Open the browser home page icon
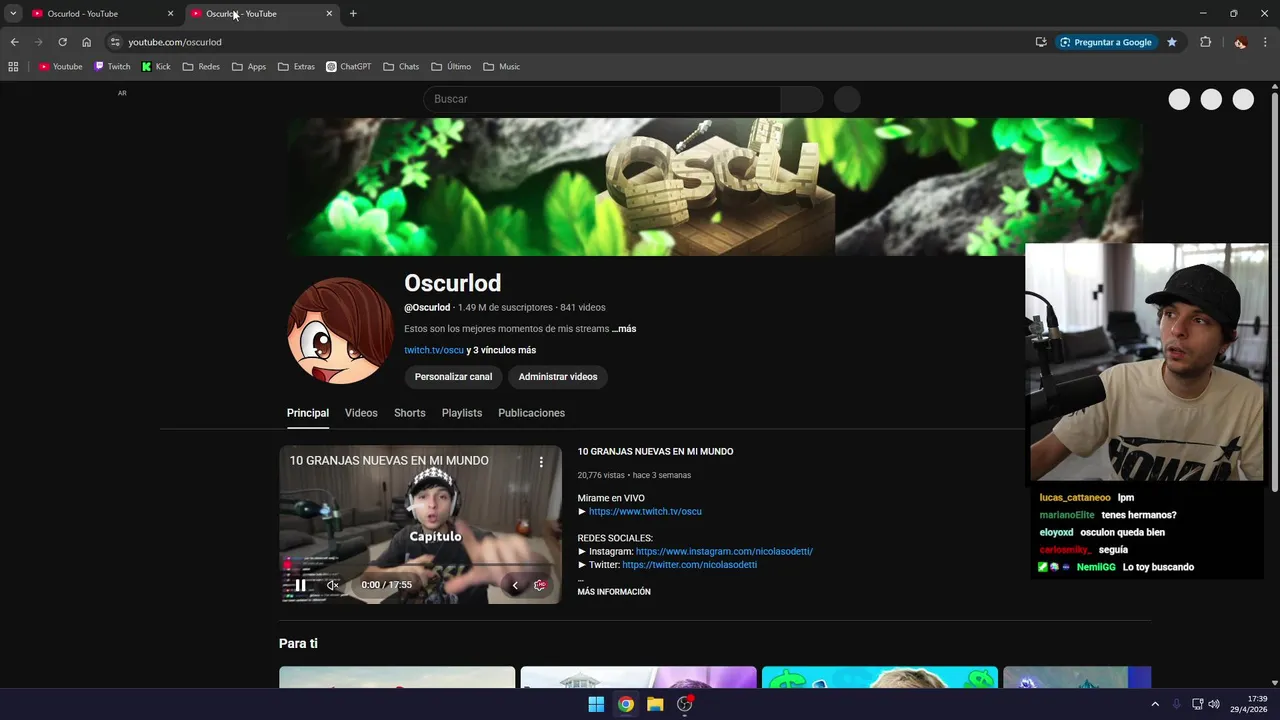 click(86, 42)
